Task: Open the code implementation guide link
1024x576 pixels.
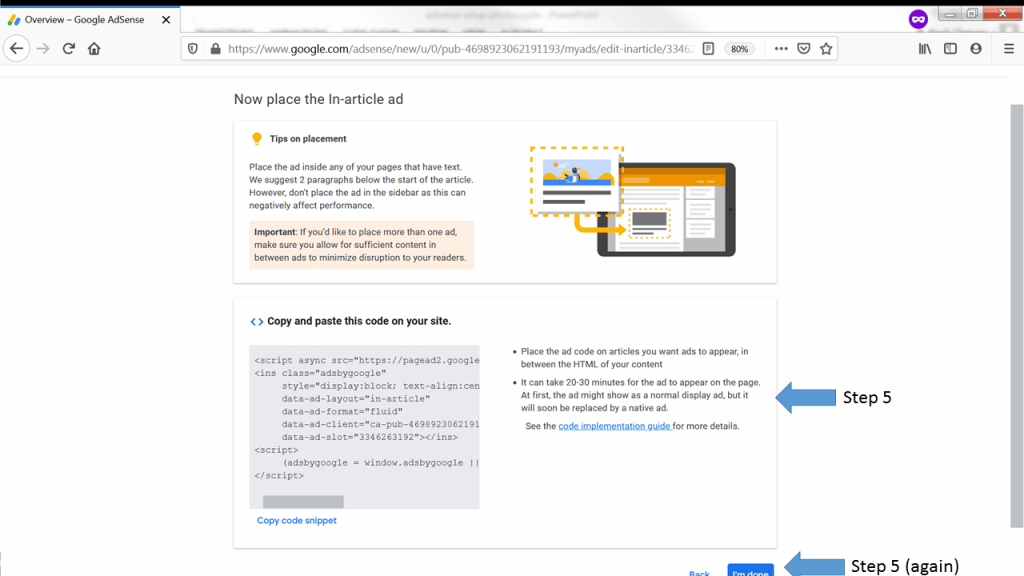Action: click(615, 426)
